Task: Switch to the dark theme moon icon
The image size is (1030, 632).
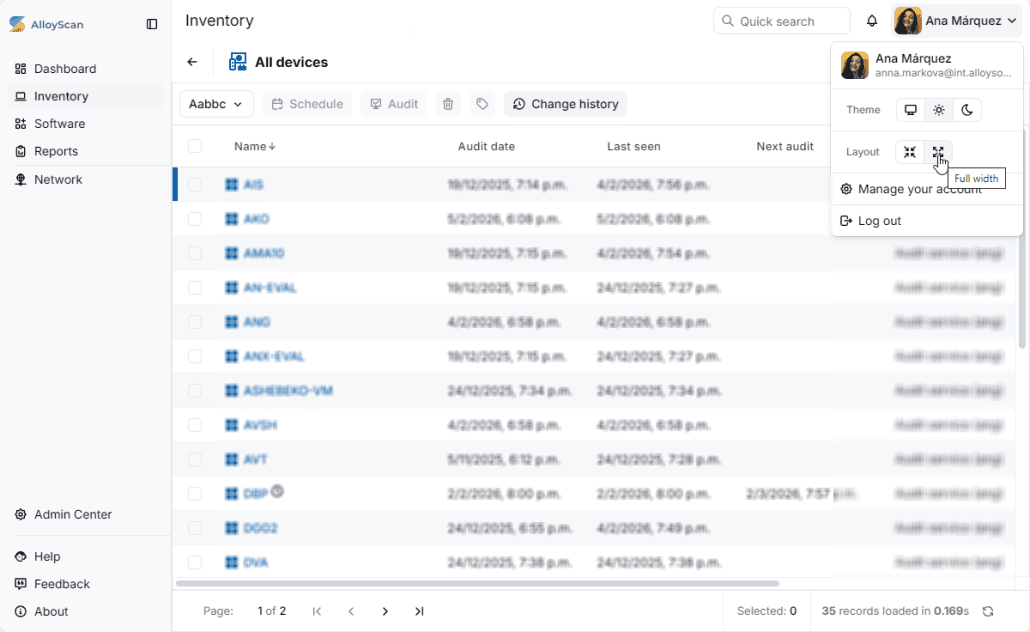Action: click(x=967, y=110)
